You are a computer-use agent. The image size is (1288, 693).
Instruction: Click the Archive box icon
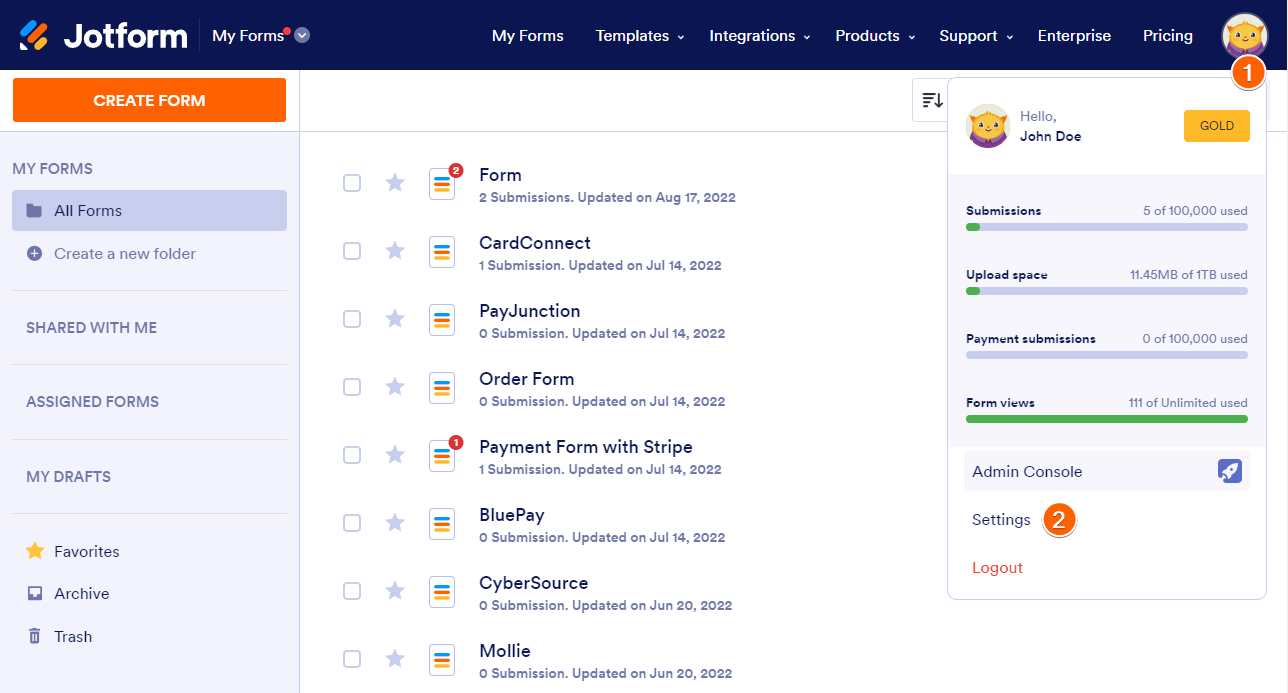[x=34, y=594]
